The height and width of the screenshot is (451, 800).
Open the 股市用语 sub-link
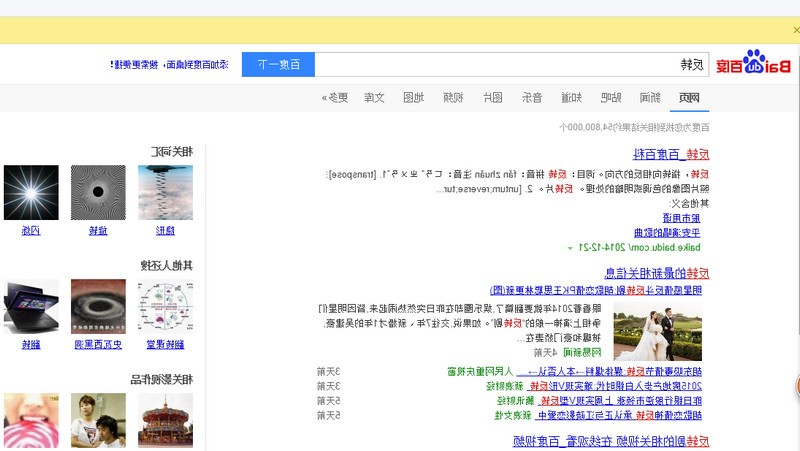tap(682, 218)
